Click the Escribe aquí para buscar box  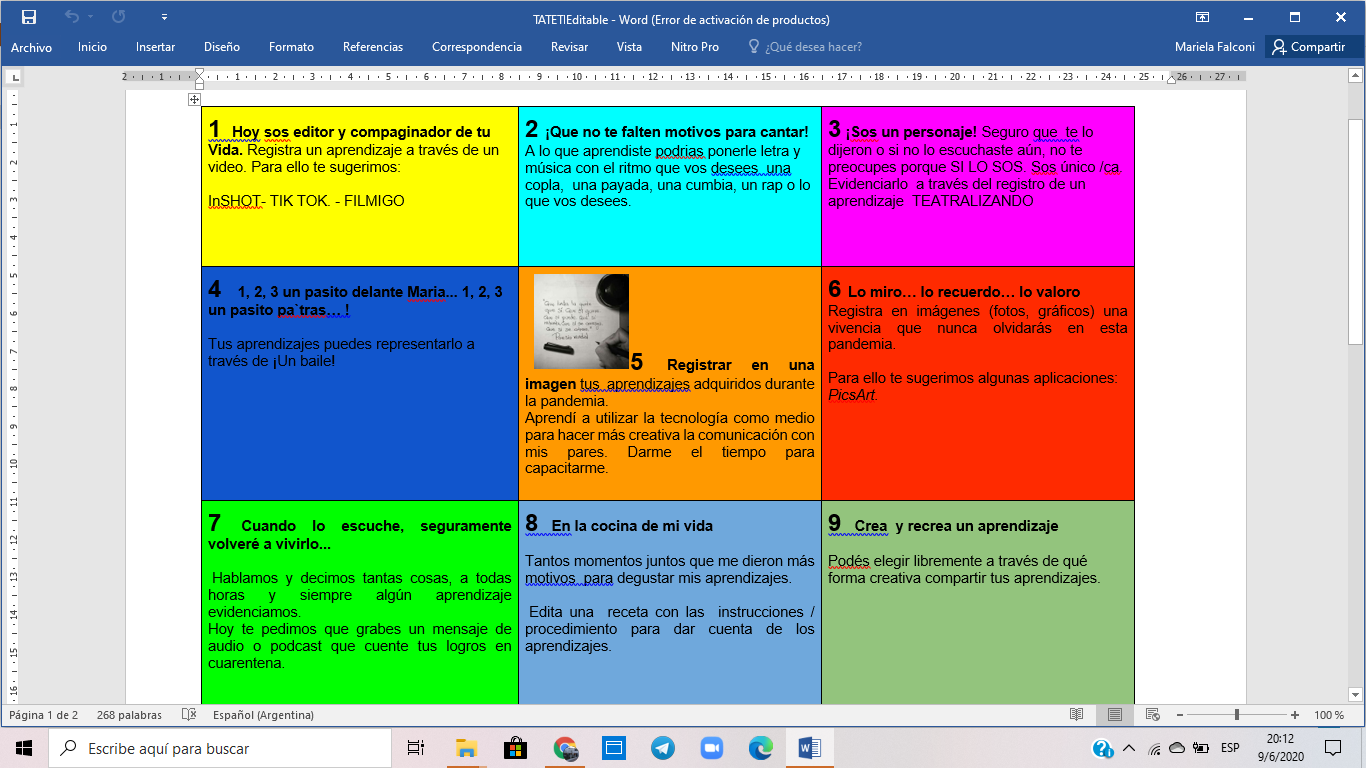[220, 748]
